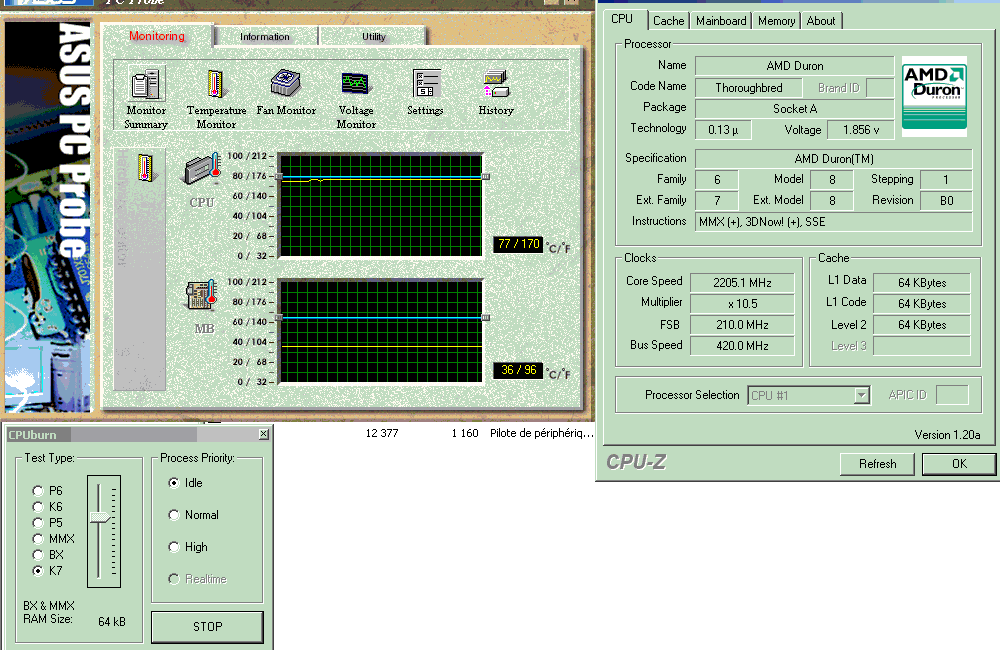Click the CPUburn RAM size slider
Screen dimensions: 1000x650
click(100, 517)
